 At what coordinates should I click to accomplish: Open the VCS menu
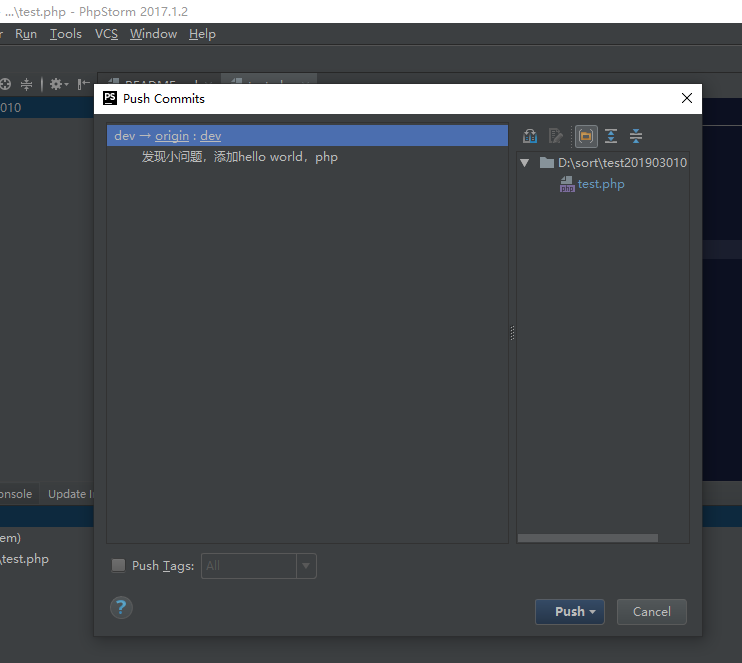click(106, 34)
